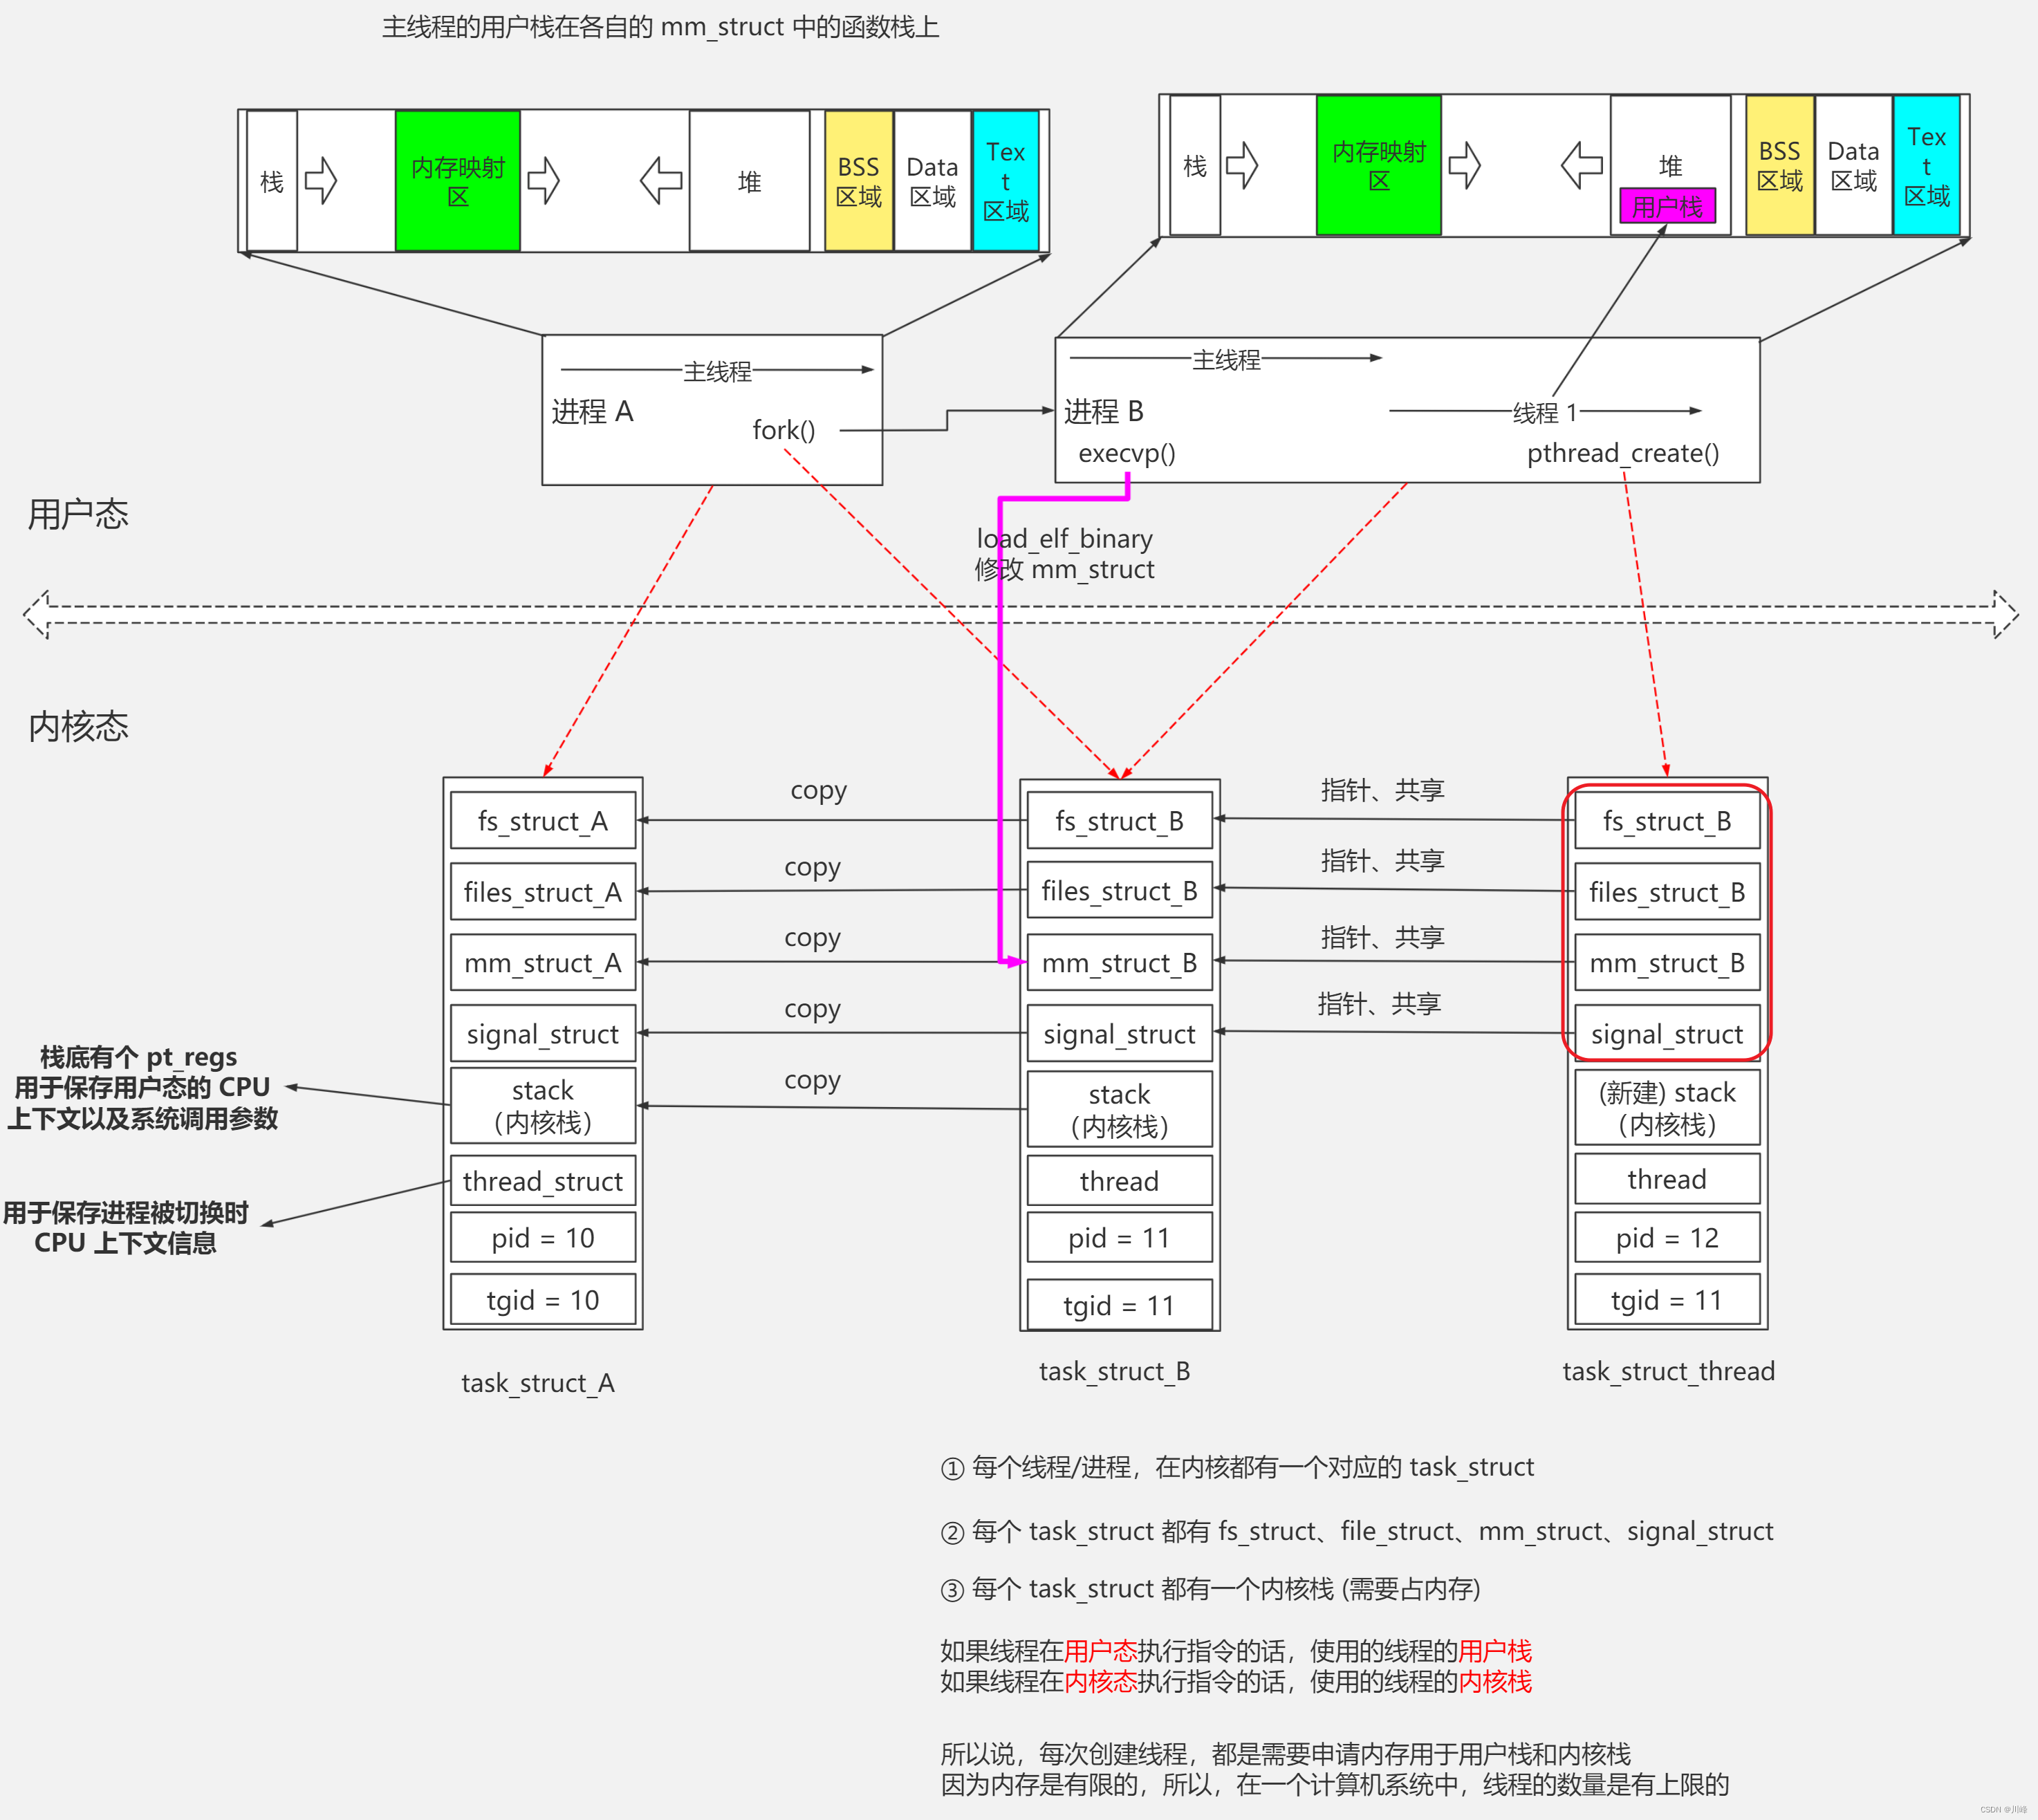Click note ① about 每个线程/进程 task_struct
This screenshot has width=2038, height=1820.
coord(1237,1467)
